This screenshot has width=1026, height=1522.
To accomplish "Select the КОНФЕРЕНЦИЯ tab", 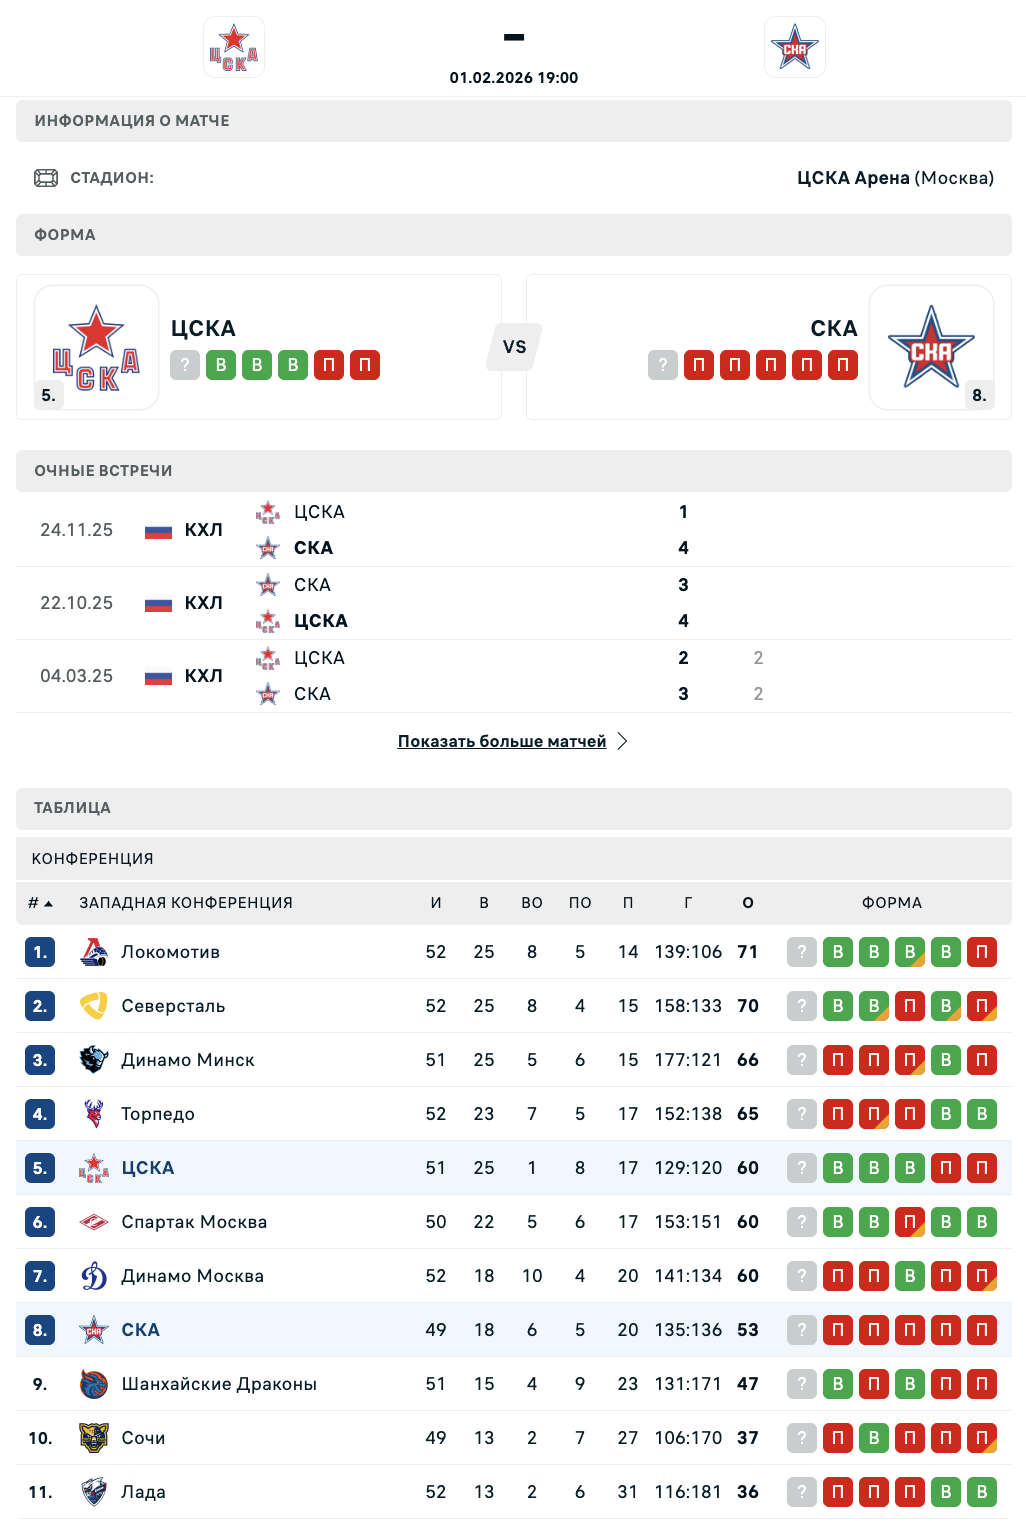I will tap(93, 859).
